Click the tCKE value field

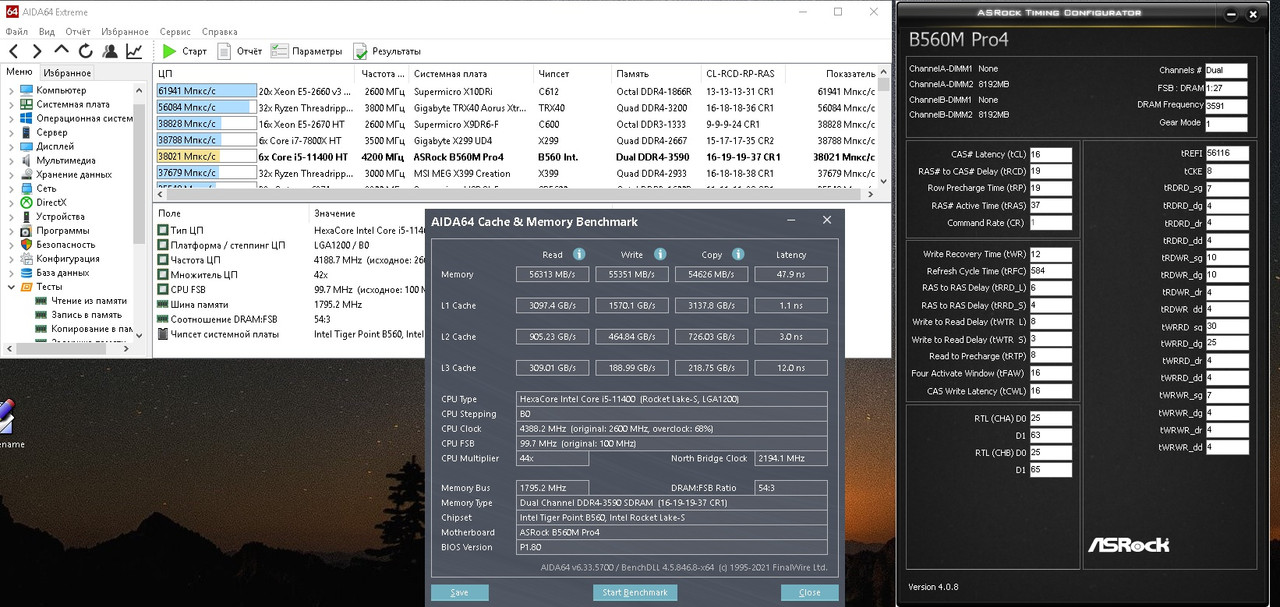pyautogui.click(x=1226, y=171)
